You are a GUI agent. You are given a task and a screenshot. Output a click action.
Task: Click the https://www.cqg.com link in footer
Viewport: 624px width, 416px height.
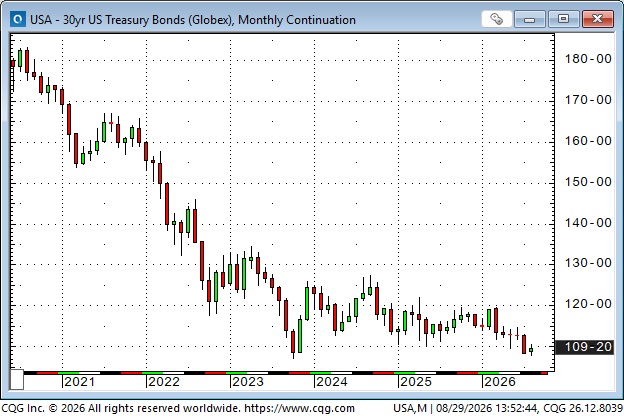(x=299, y=408)
